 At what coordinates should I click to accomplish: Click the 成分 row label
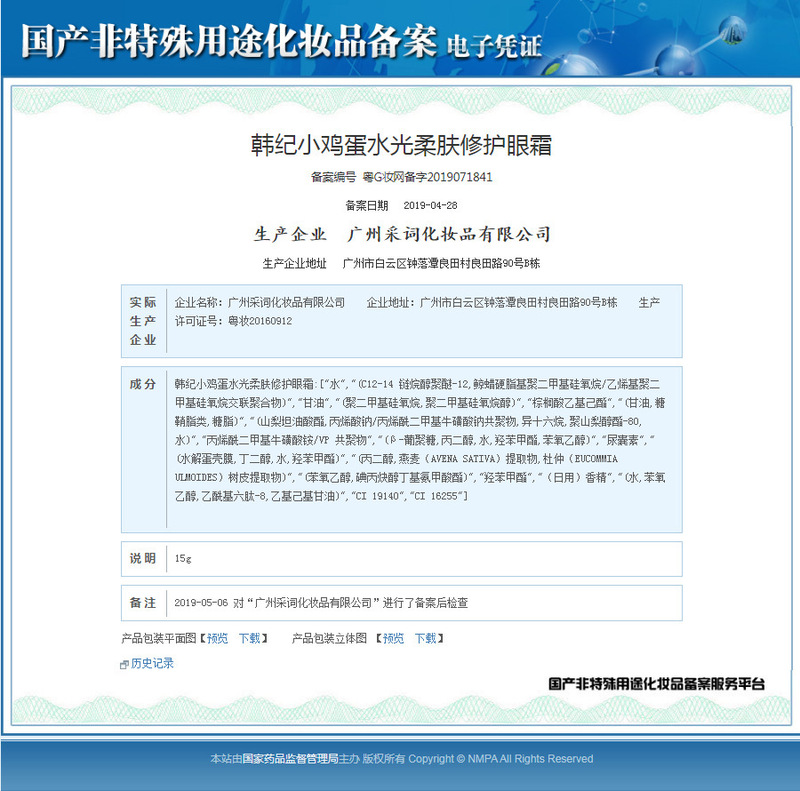point(143,384)
